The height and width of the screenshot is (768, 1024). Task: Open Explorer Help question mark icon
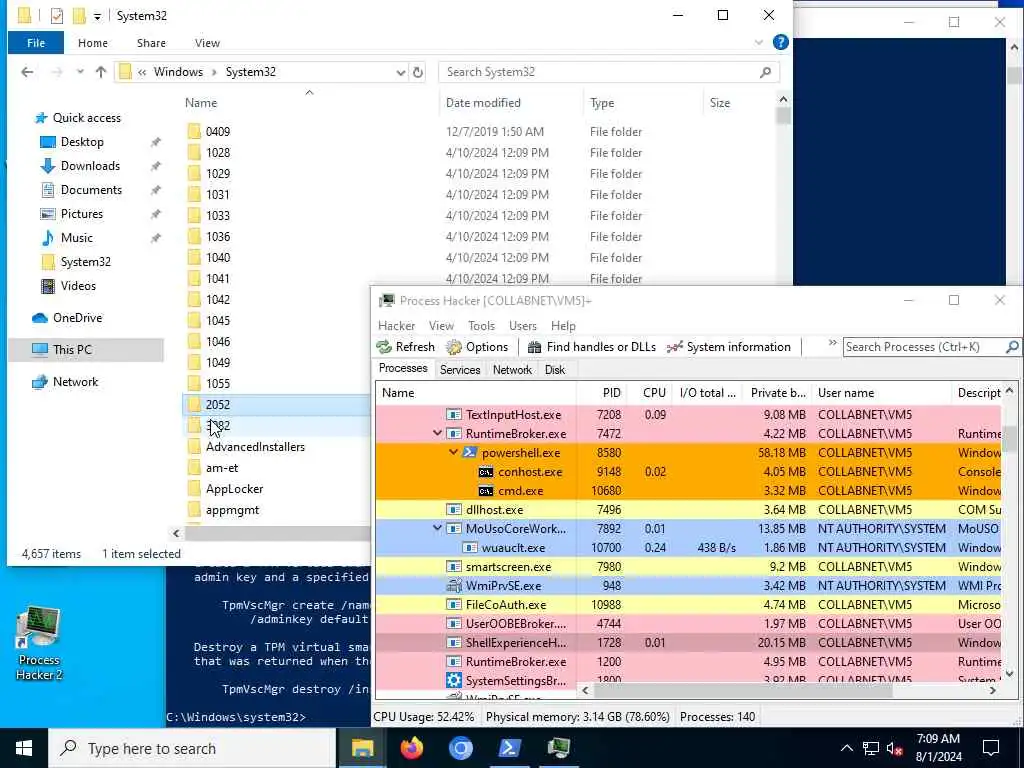[780, 42]
